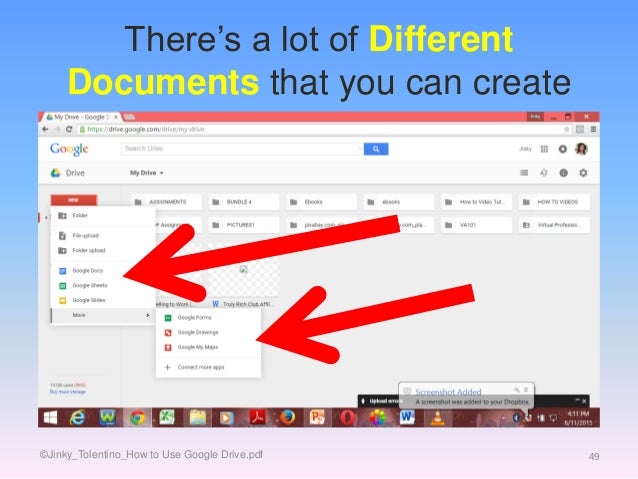Open Google notifications circle icon
638x479 pixels.
(562, 149)
